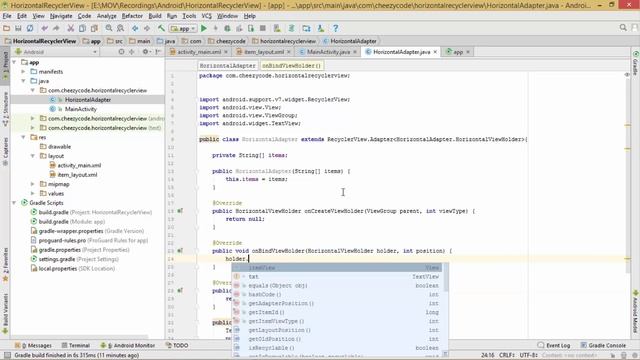Click the Stop square icon
The width and height of the screenshot is (640, 360).
263,28
